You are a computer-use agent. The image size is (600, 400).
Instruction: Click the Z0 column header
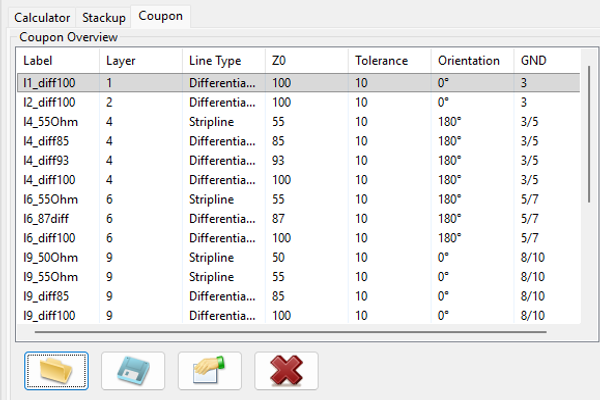(x=306, y=61)
